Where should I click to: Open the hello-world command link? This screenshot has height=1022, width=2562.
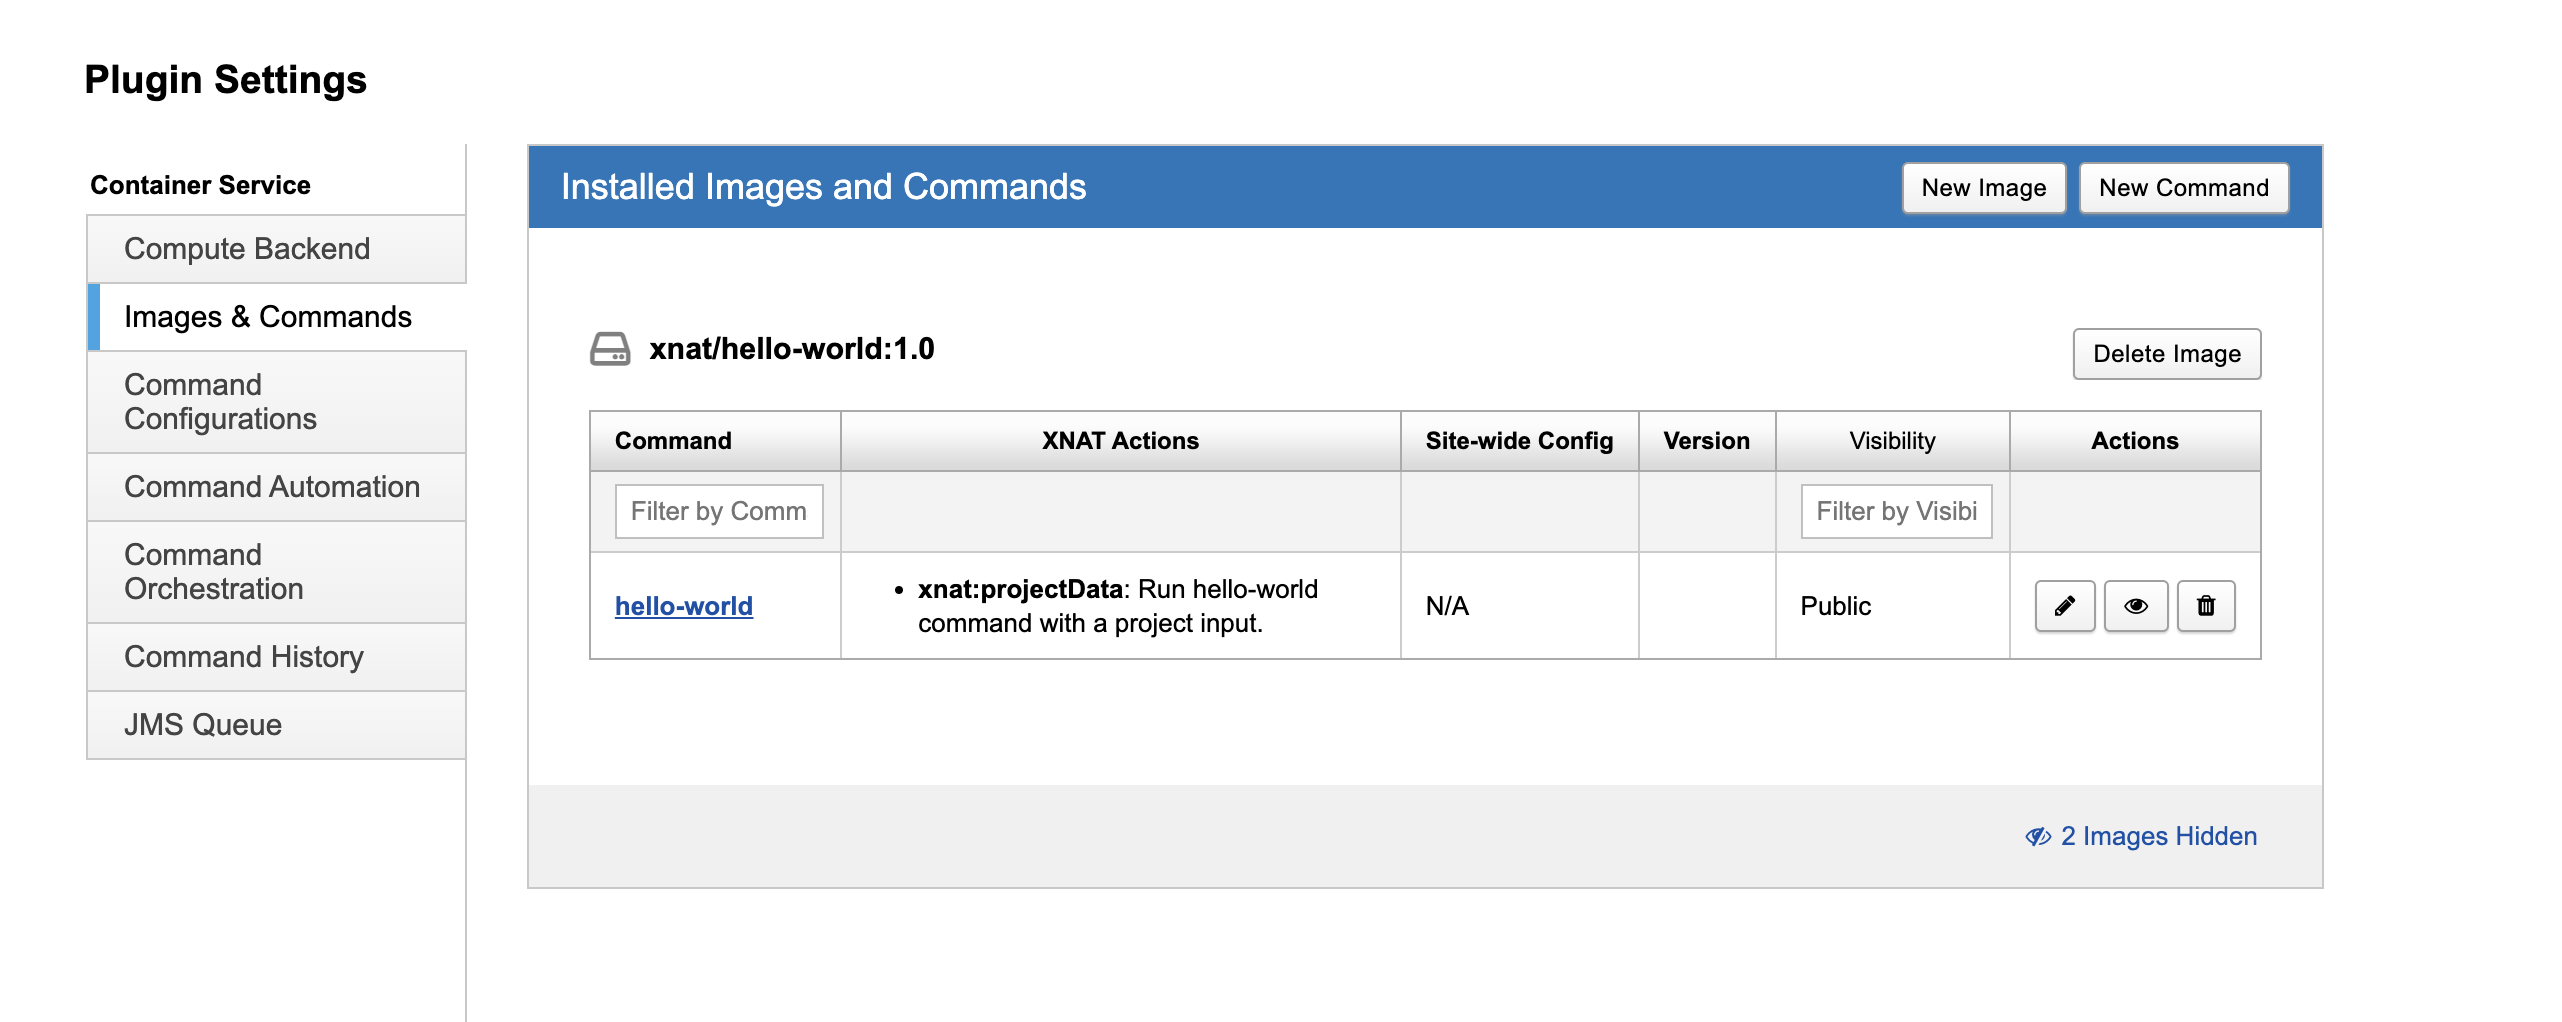point(683,606)
